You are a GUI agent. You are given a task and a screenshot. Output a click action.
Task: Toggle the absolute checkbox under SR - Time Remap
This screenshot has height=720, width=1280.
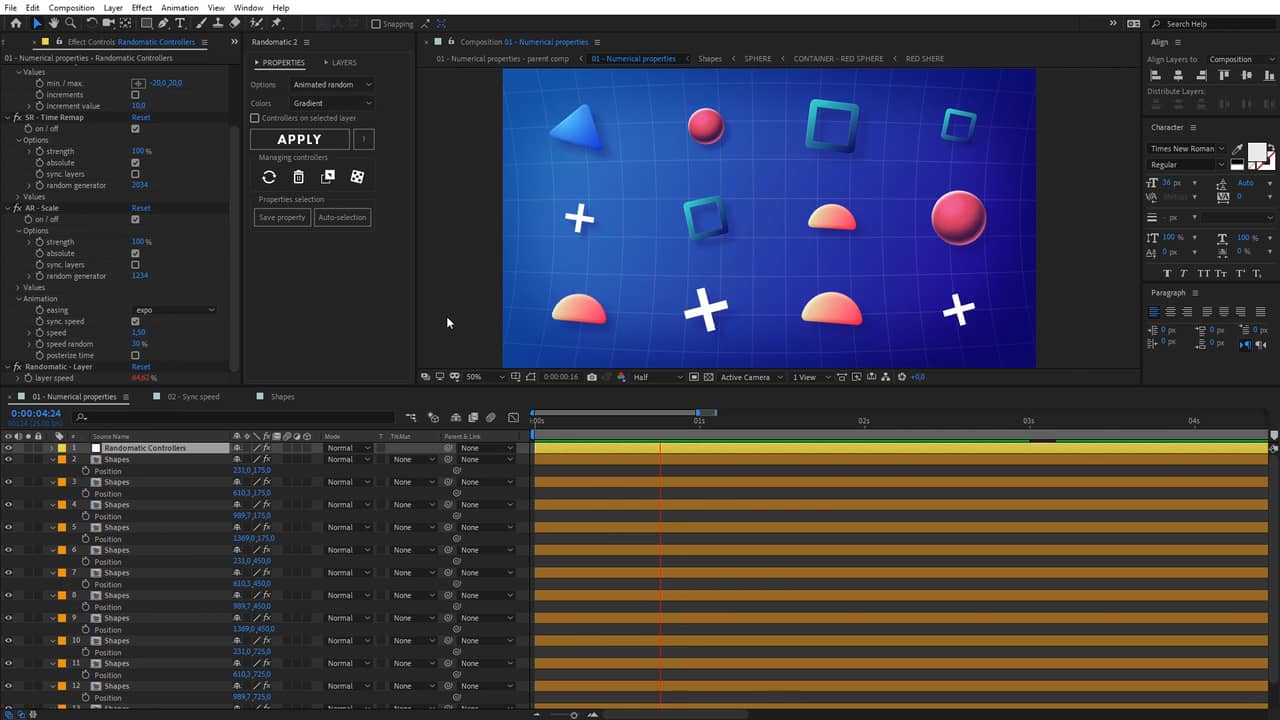coord(136,162)
